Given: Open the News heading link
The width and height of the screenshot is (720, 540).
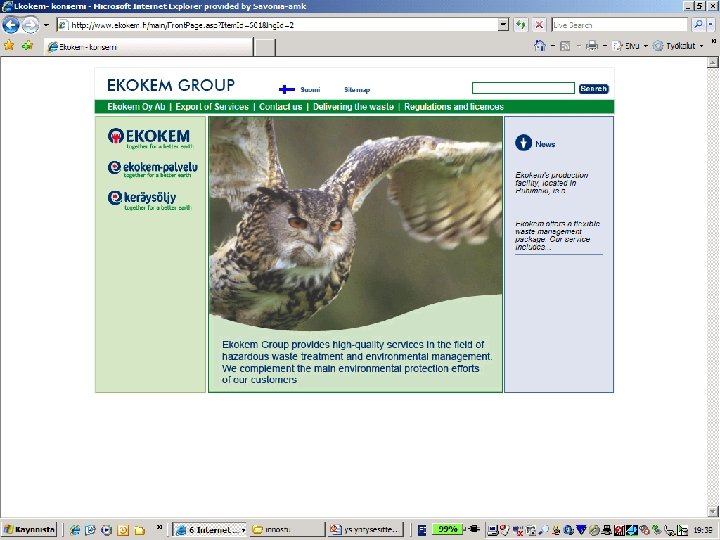Looking at the screenshot, I should click(x=545, y=144).
